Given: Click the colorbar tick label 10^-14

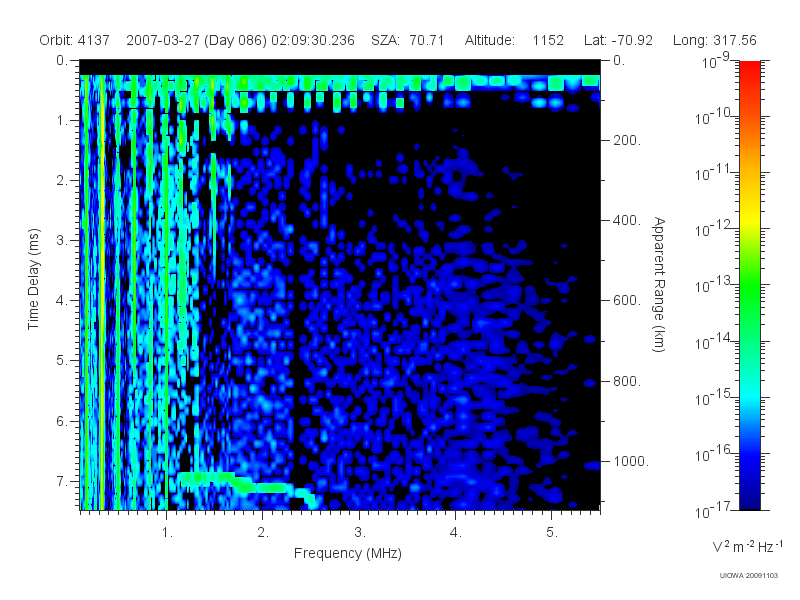Looking at the screenshot, I should click(715, 341).
